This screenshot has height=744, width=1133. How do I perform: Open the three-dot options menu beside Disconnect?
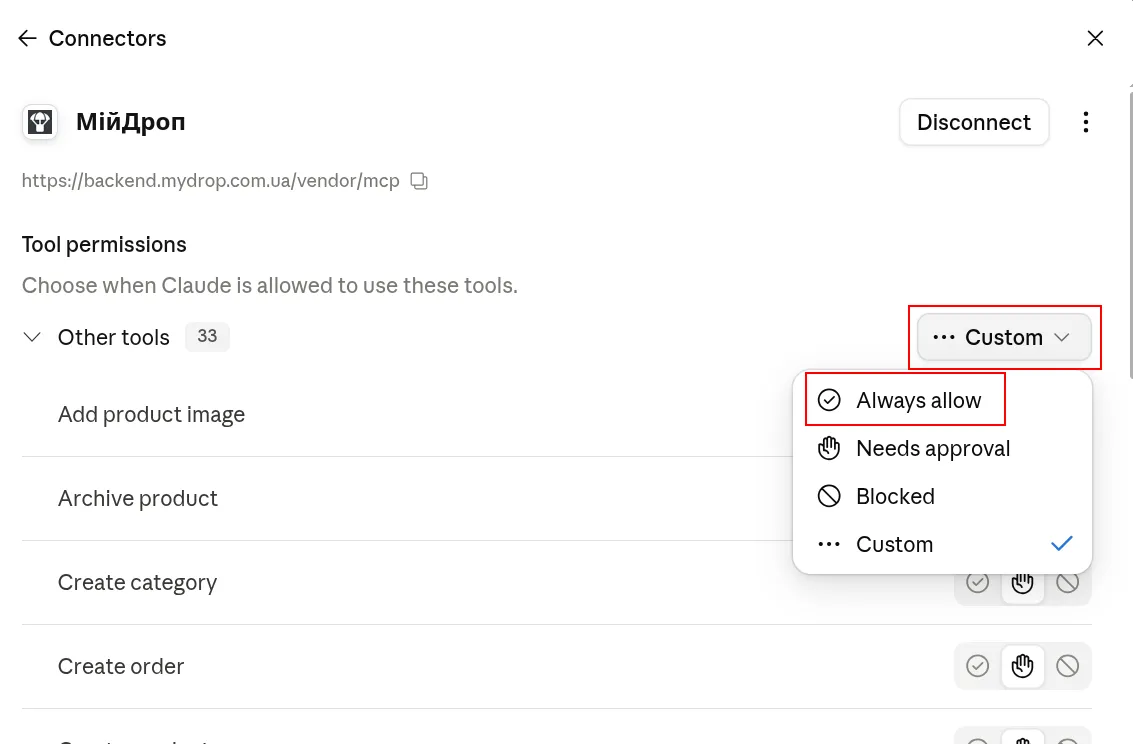1085,122
